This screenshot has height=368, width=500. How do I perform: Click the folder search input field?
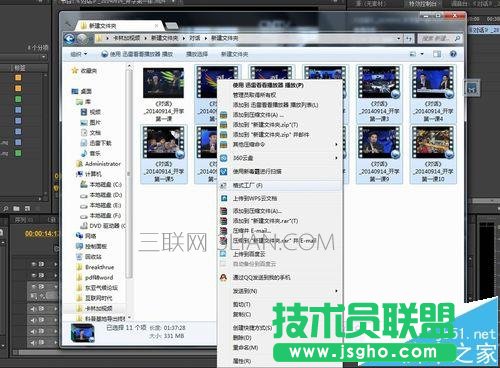click(440, 39)
